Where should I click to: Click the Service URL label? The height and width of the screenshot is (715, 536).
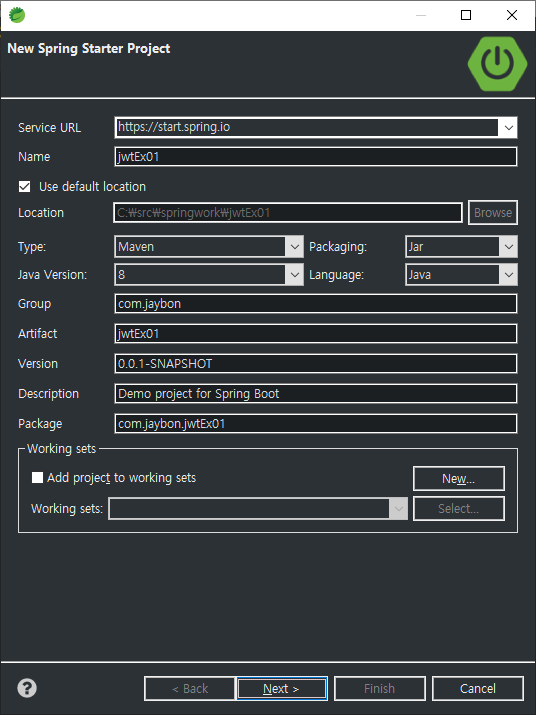49,128
